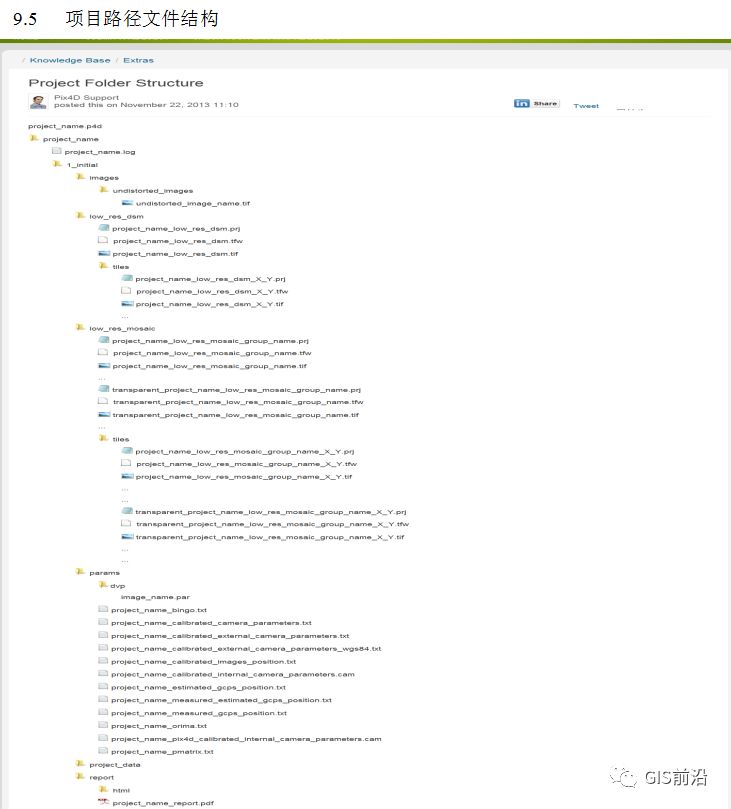
Task: Click the tiles folder icon under low_res_mosaic
Action: coord(104,439)
